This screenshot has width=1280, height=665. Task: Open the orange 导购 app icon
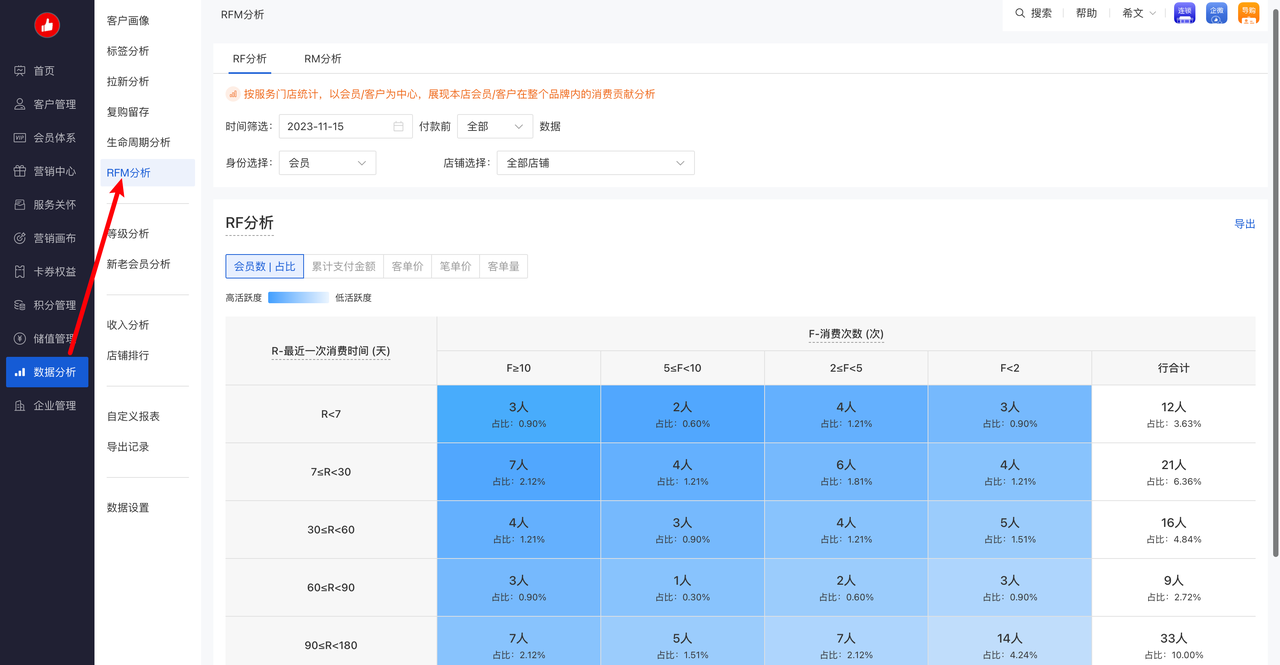point(1248,13)
